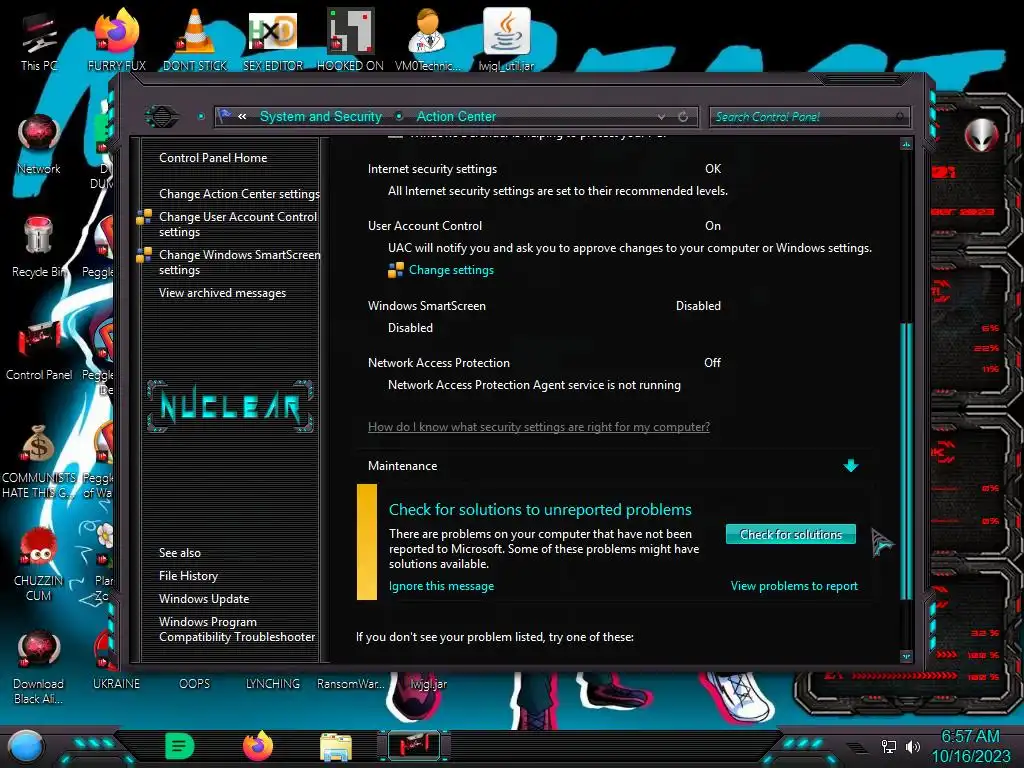Click the scrollbar up arrow in Action Center
Image resolution: width=1024 pixels, height=768 pixels.
pyautogui.click(x=906, y=144)
